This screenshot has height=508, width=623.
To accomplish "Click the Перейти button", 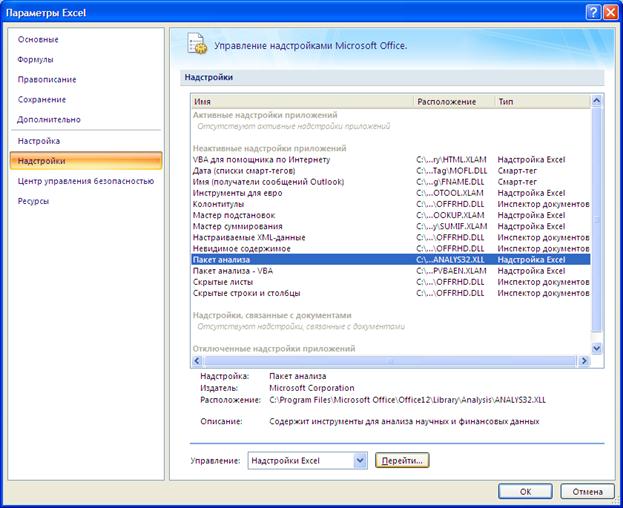I will (402, 460).
